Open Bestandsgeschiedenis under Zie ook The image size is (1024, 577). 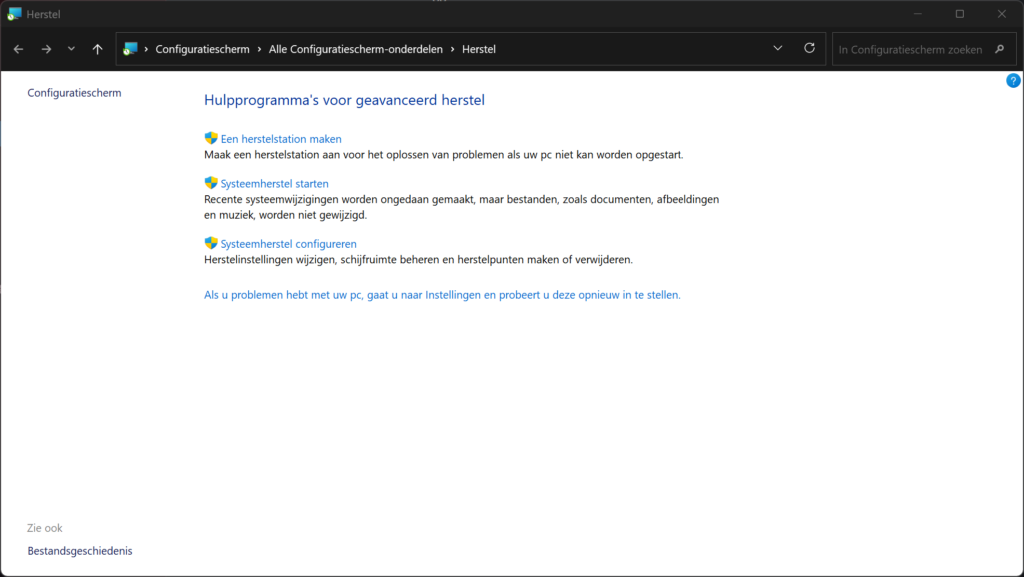79,550
